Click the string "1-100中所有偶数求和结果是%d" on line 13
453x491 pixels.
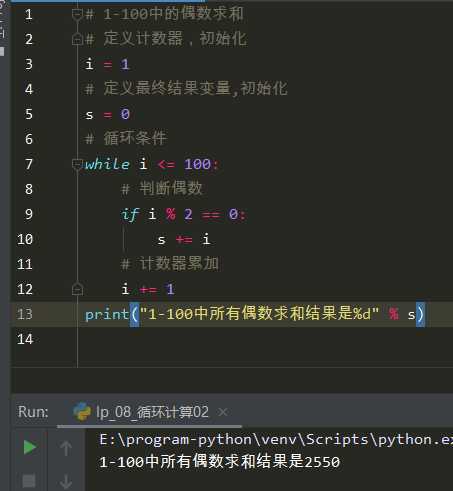(x=260, y=314)
